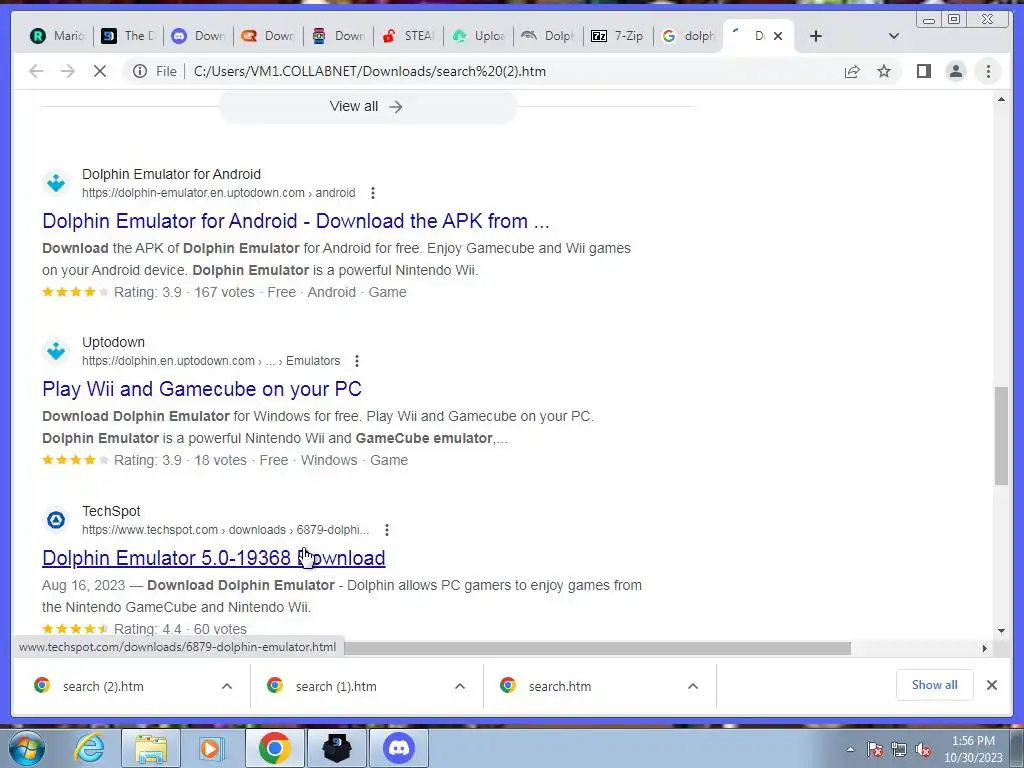1024x768 pixels.
Task: Expand search.htm download options
Action: pos(693,686)
